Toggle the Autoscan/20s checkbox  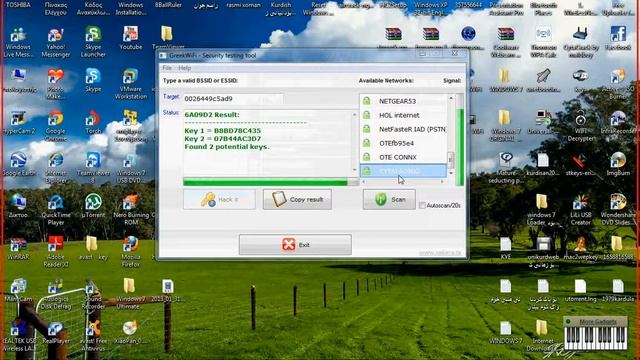click(422, 205)
